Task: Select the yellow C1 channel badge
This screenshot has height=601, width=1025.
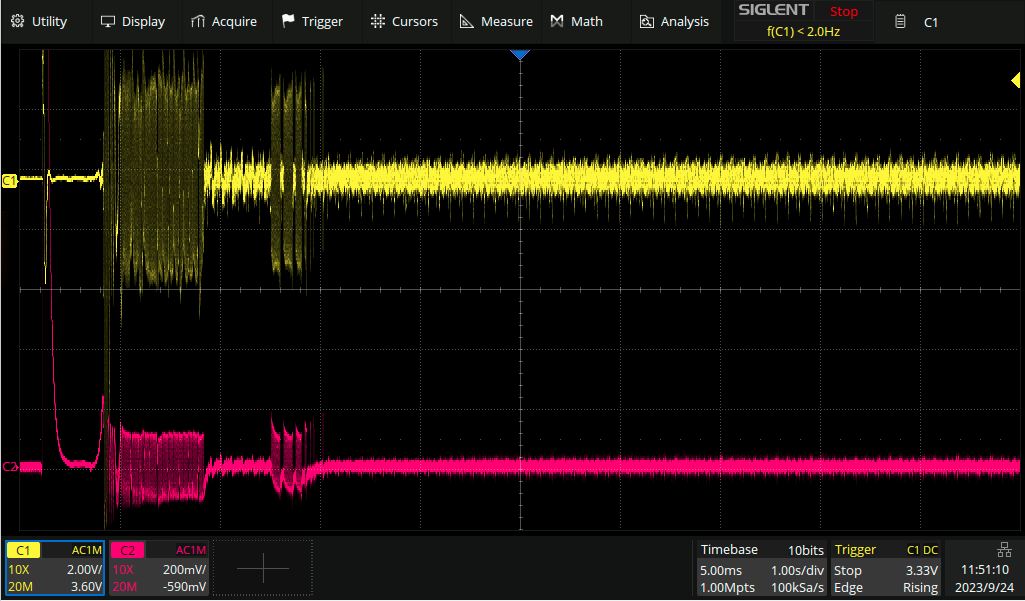Action: (x=23, y=551)
